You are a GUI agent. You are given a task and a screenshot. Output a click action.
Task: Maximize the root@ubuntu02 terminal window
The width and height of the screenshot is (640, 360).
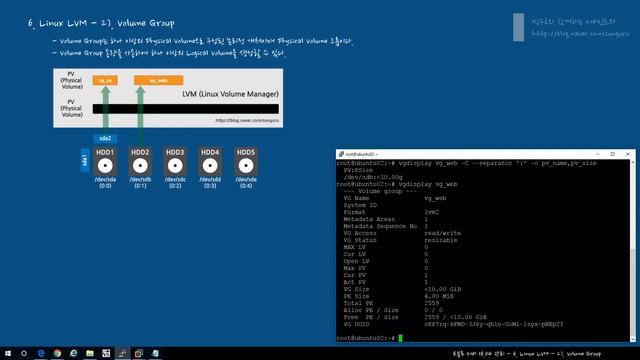click(x=613, y=154)
